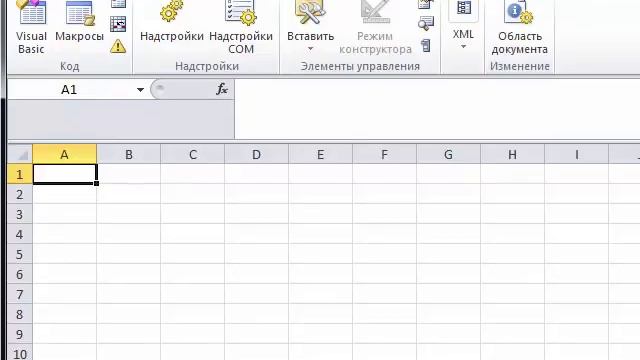Select cell A9 in the worksheet

(x=64, y=334)
